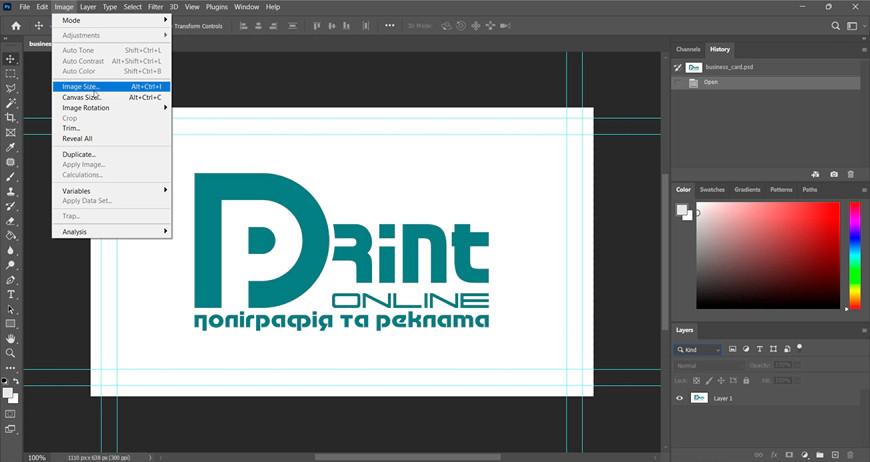Pick the Lasso tool
Viewport: 870px width, 462px height.
[11, 88]
